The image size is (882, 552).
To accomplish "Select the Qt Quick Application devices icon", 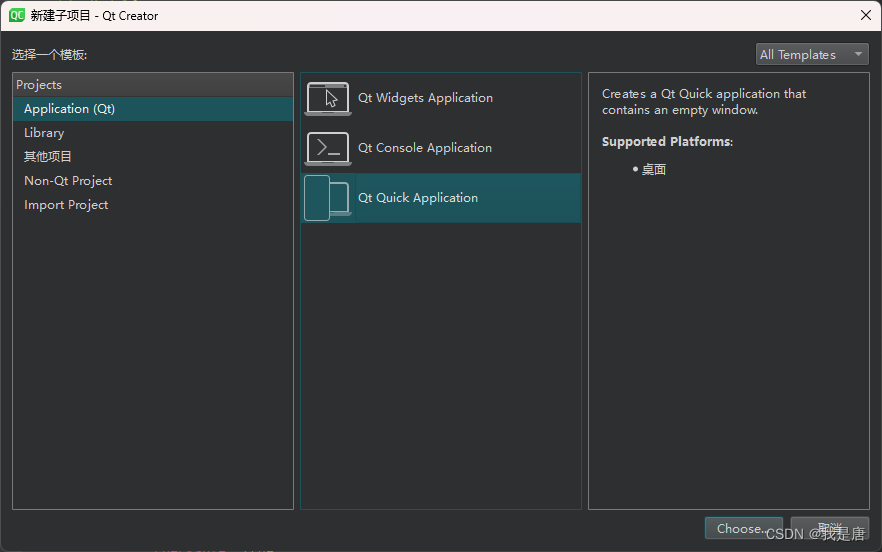I will 328,198.
